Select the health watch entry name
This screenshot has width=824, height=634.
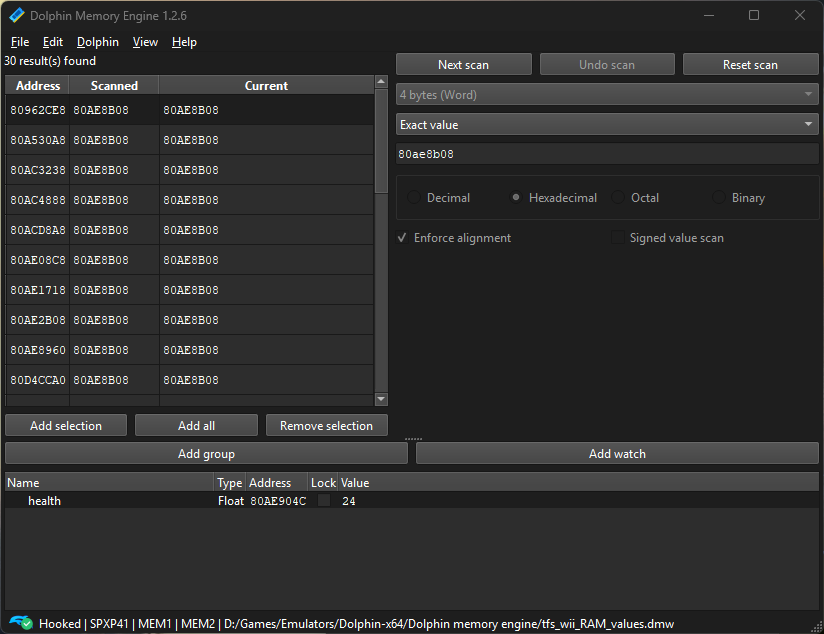coord(45,501)
